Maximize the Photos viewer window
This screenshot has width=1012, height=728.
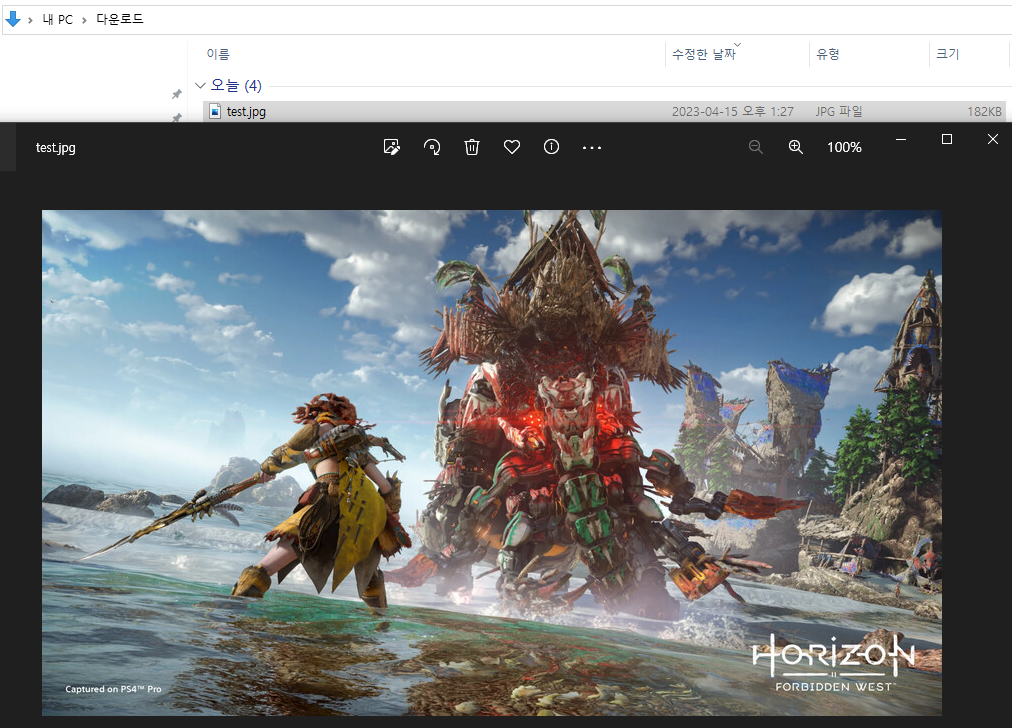[947, 139]
